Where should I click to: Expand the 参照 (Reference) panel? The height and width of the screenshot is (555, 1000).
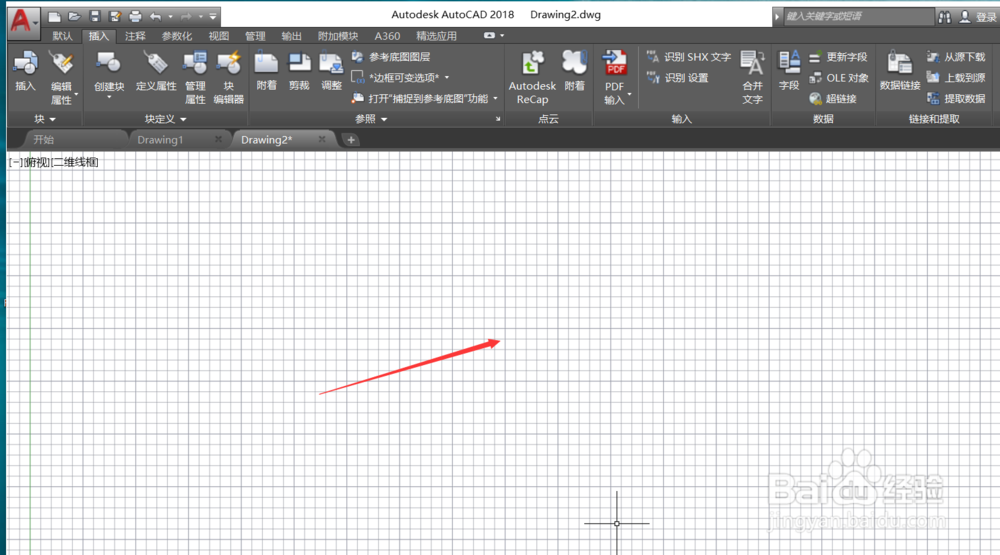(x=371, y=119)
